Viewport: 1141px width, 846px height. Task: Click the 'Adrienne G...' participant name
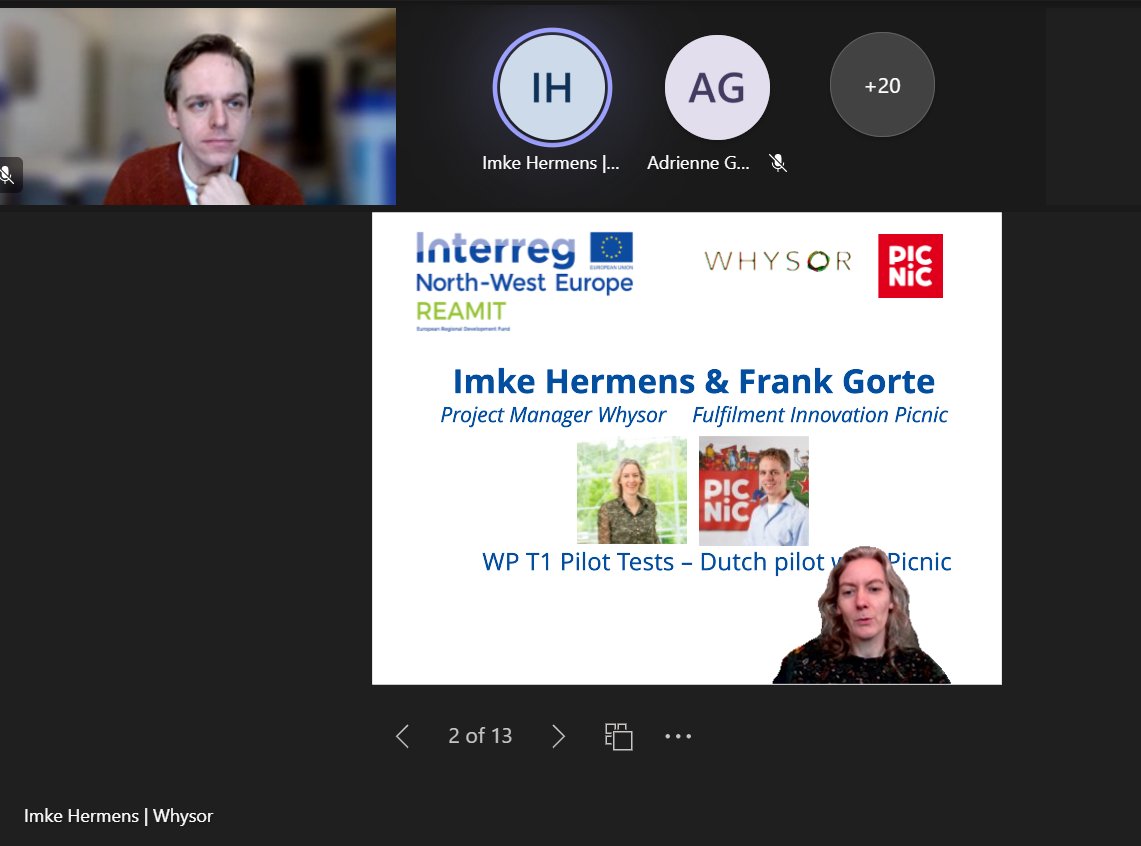point(698,163)
